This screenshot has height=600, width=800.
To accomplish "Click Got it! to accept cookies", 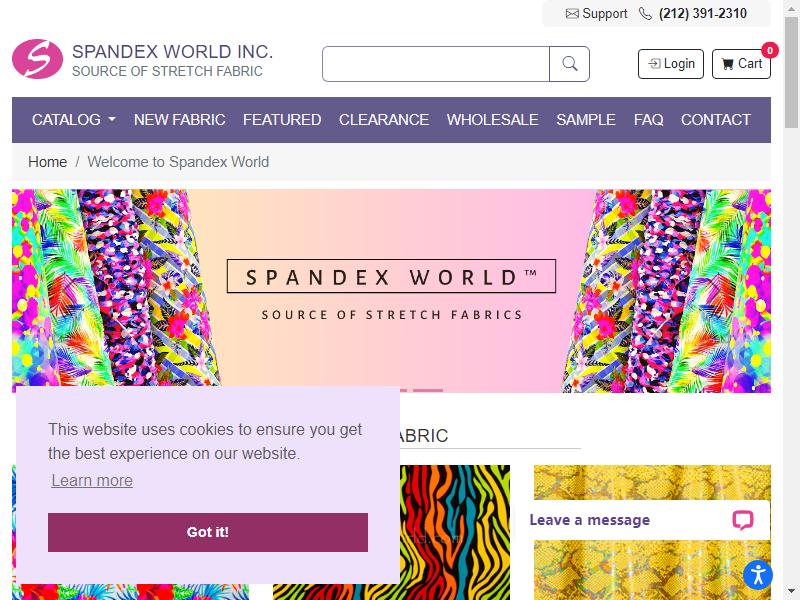I will [208, 532].
